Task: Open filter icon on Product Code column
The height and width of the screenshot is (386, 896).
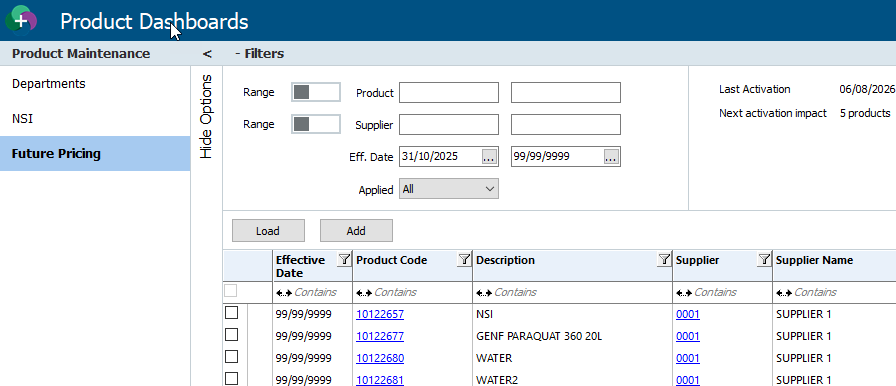Action: coord(464,260)
